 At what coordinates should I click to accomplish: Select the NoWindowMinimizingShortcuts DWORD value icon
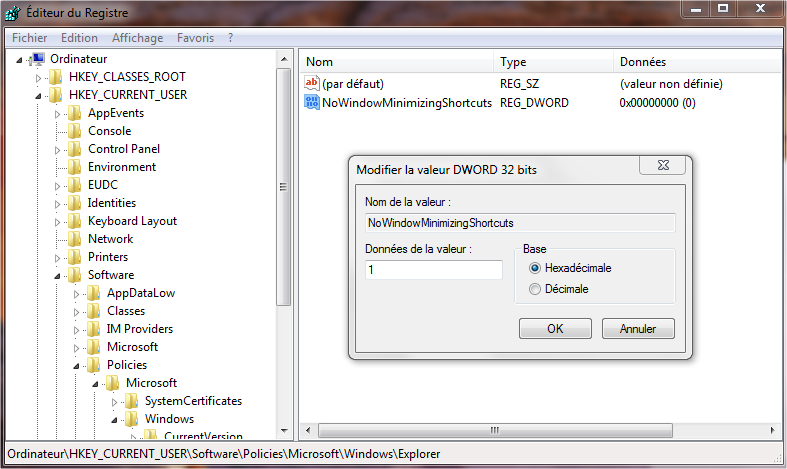312,102
